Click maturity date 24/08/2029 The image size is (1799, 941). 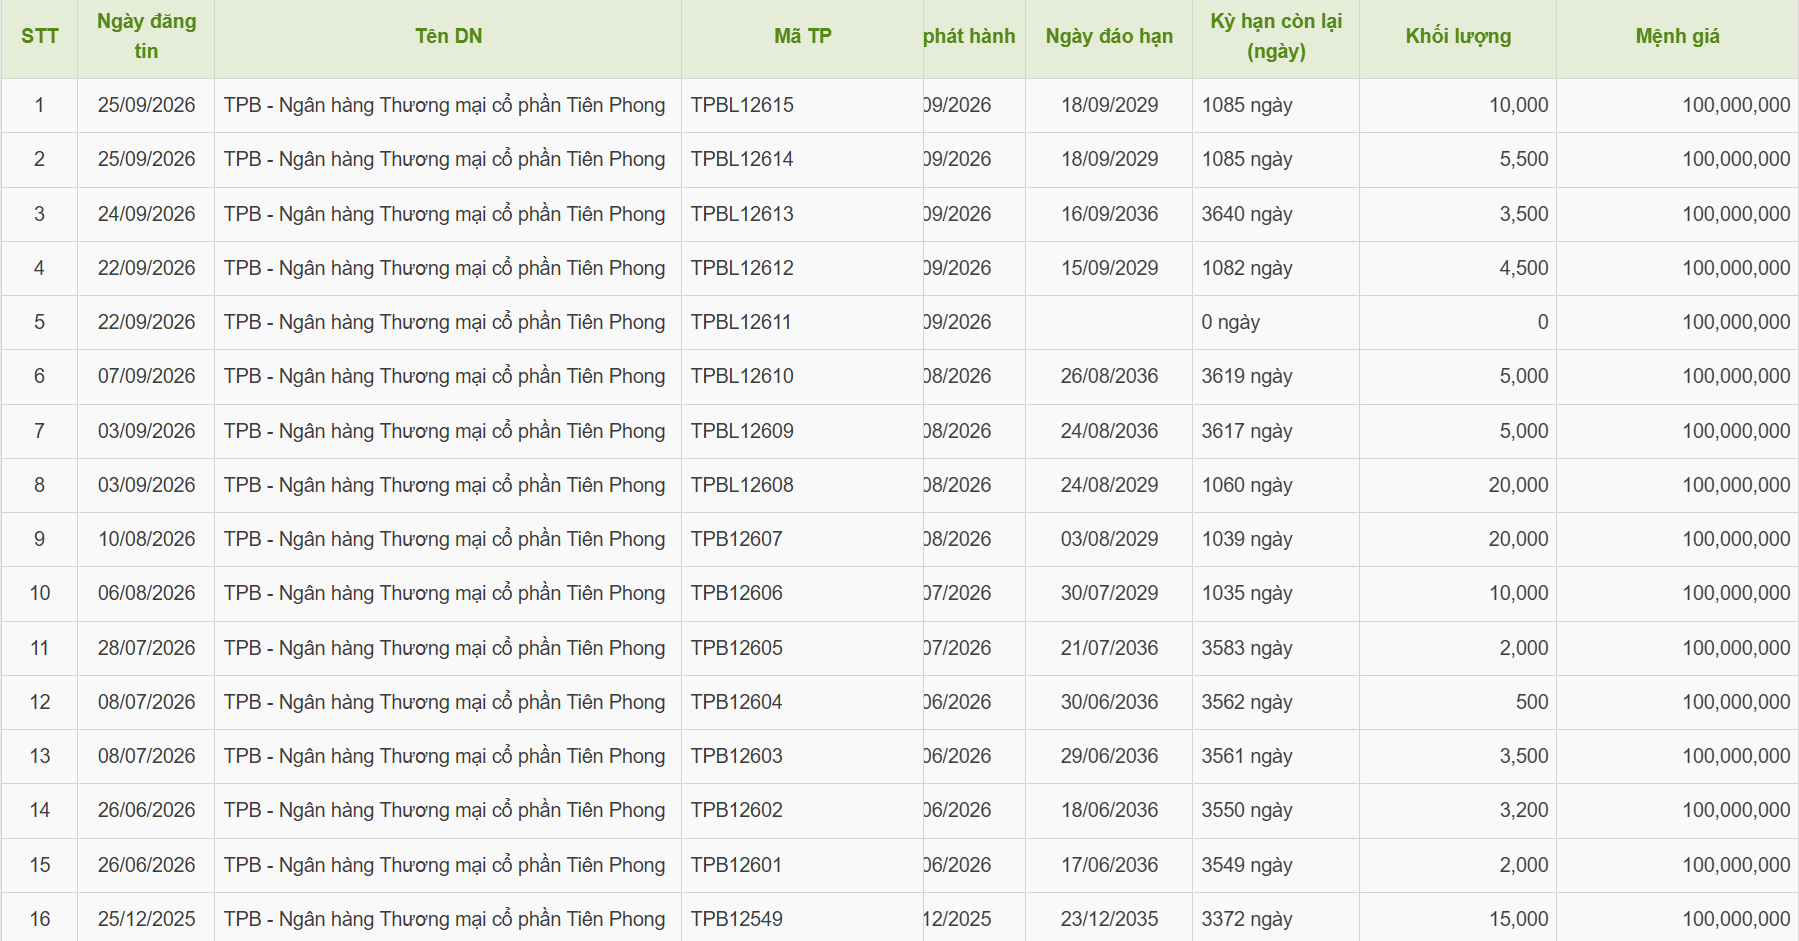coord(1109,485)
